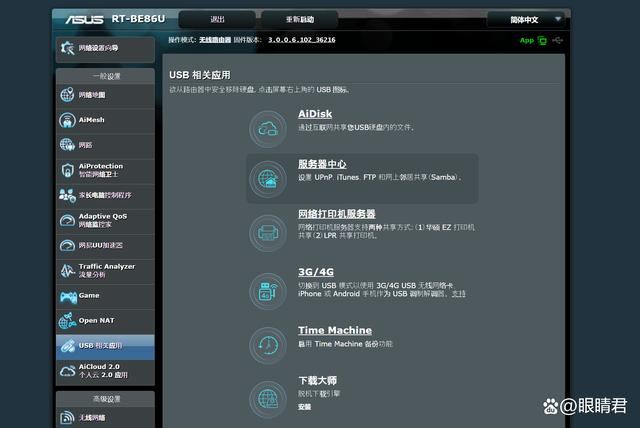Click the 服务器中心 round icon
640x428 pixels.
[268, 178]
